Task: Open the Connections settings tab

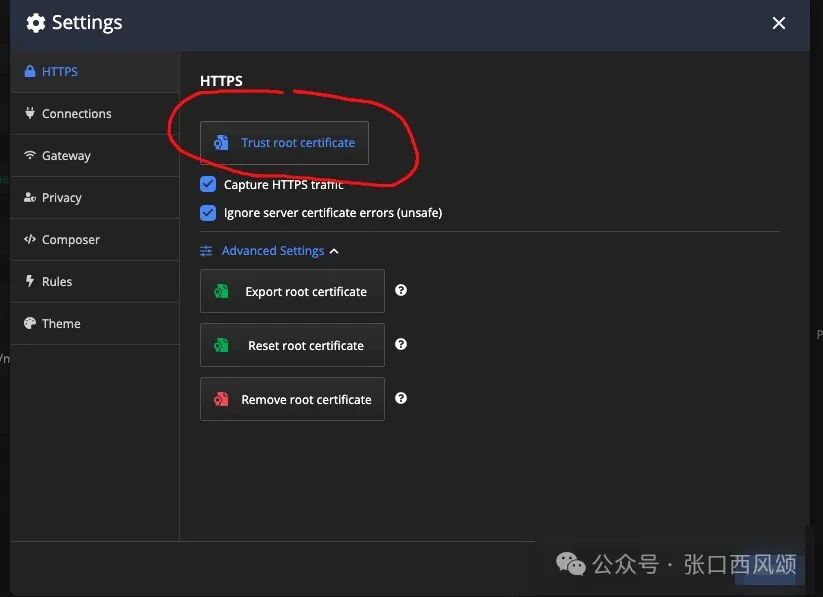Action: (76, 114)
